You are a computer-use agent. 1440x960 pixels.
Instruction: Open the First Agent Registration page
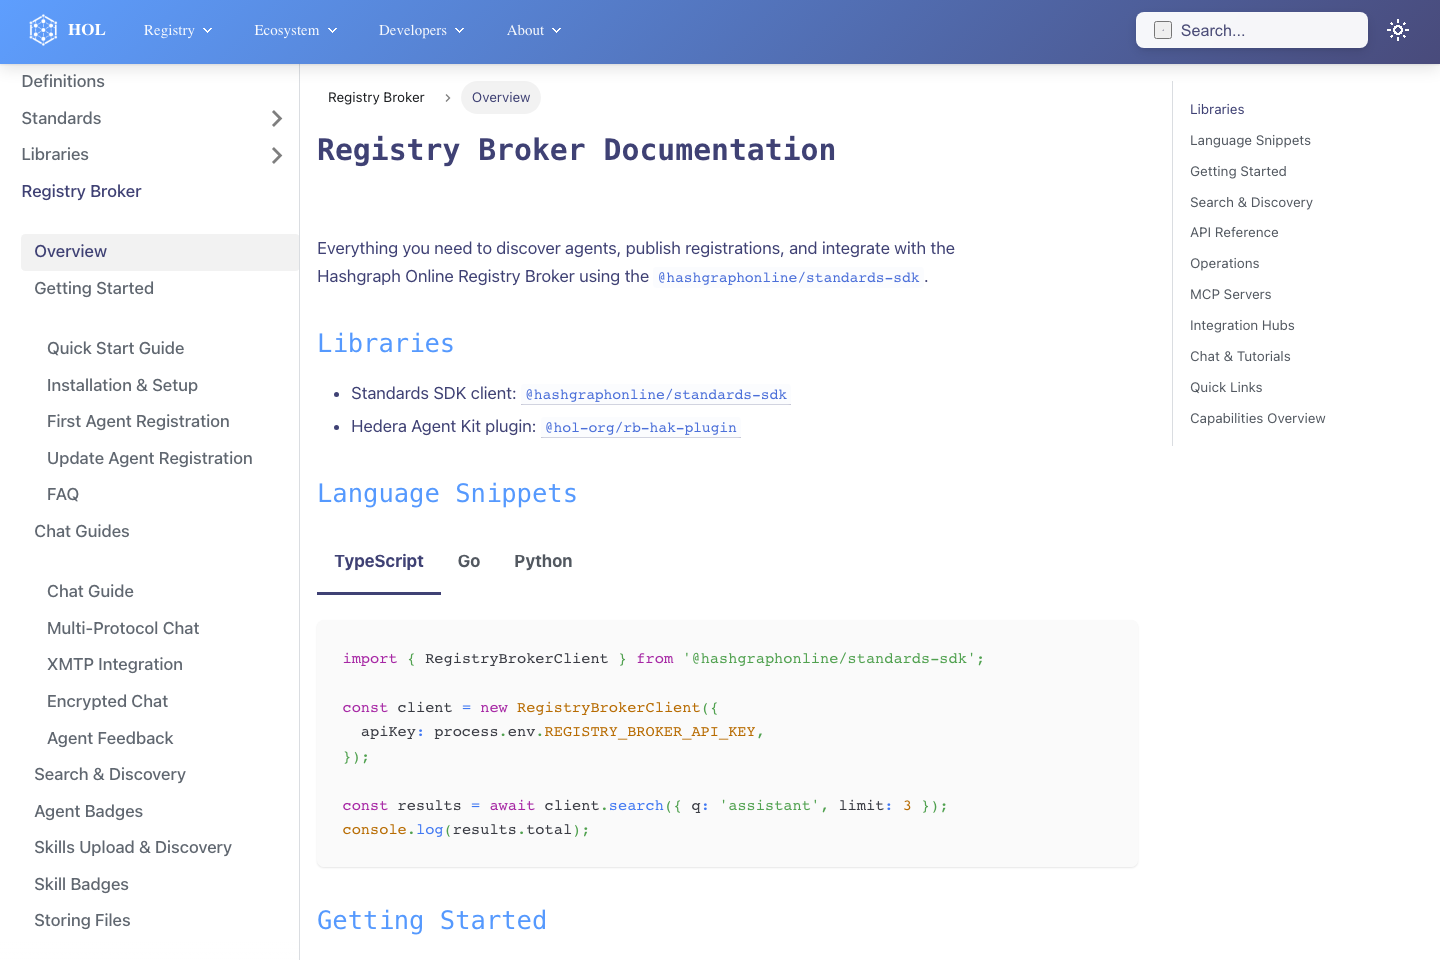coord(138,421)
